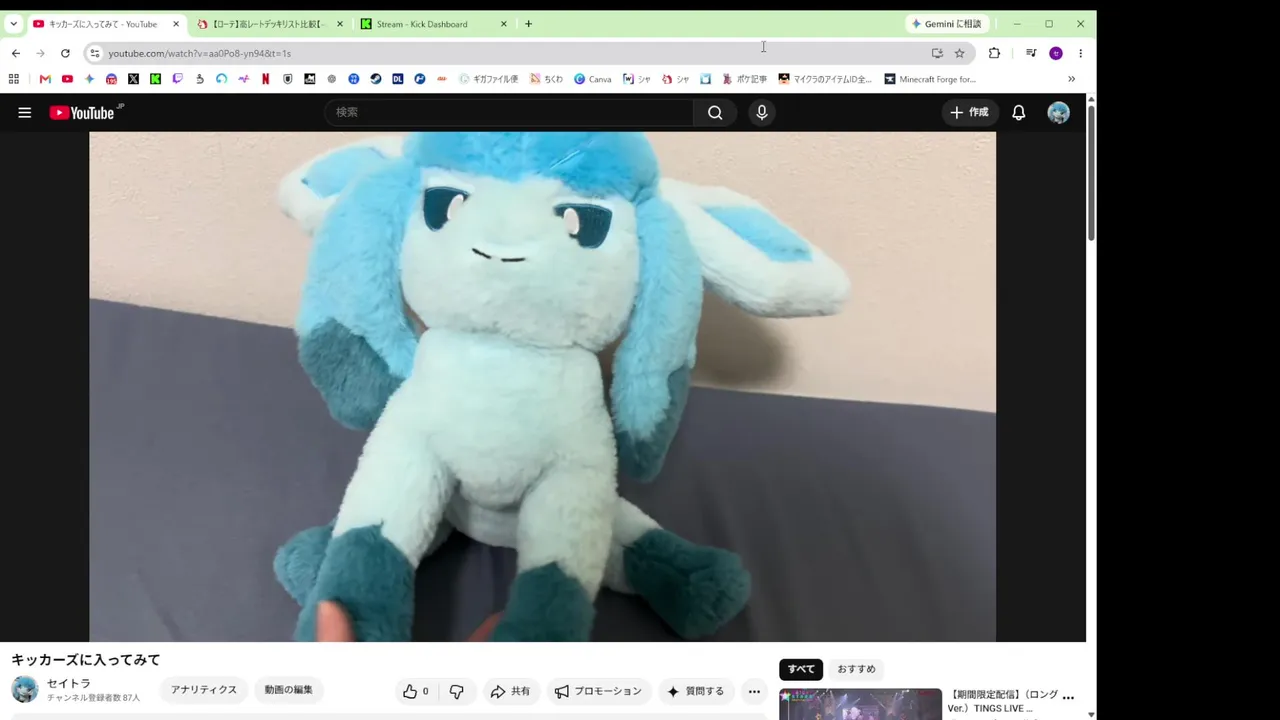This screenshot has width=1280, height=720.
Task: Open the YouTube bookmark icon in bookmarks bar
Action: [x=67, y=79]
